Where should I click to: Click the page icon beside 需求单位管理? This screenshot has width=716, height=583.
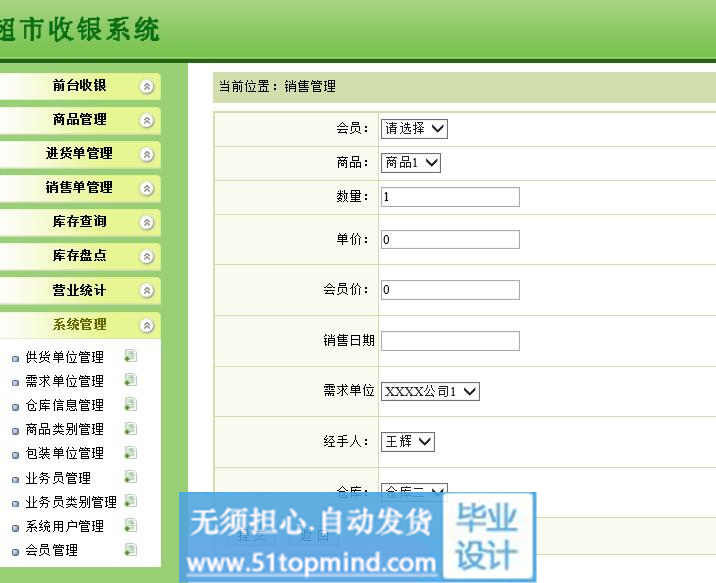coord(131,380)
